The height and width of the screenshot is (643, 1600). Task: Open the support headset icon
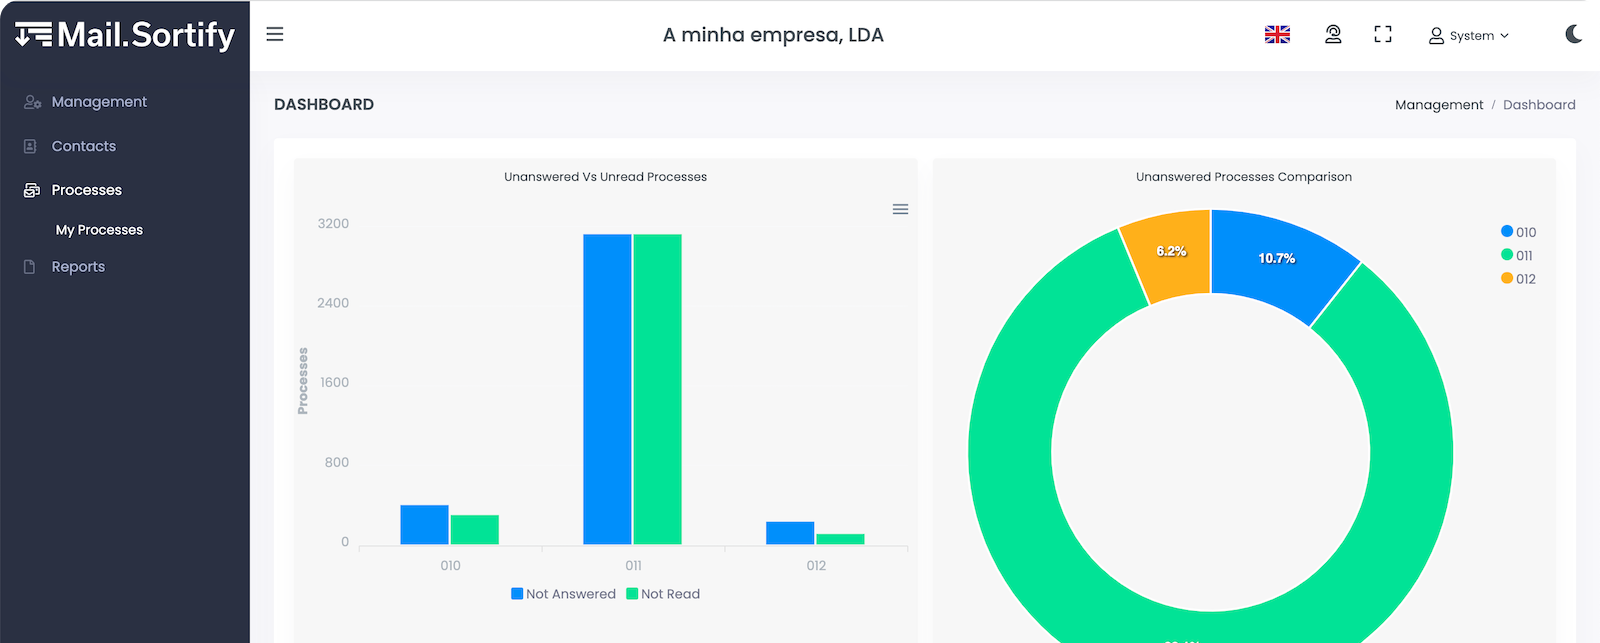tap(1333, 35)
